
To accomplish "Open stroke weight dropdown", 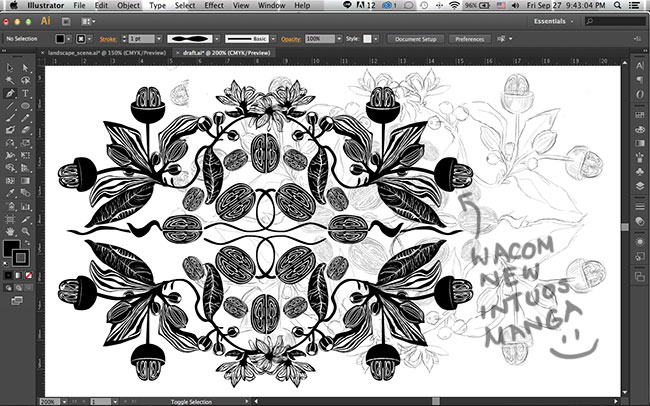I will (x=159, y=39).
